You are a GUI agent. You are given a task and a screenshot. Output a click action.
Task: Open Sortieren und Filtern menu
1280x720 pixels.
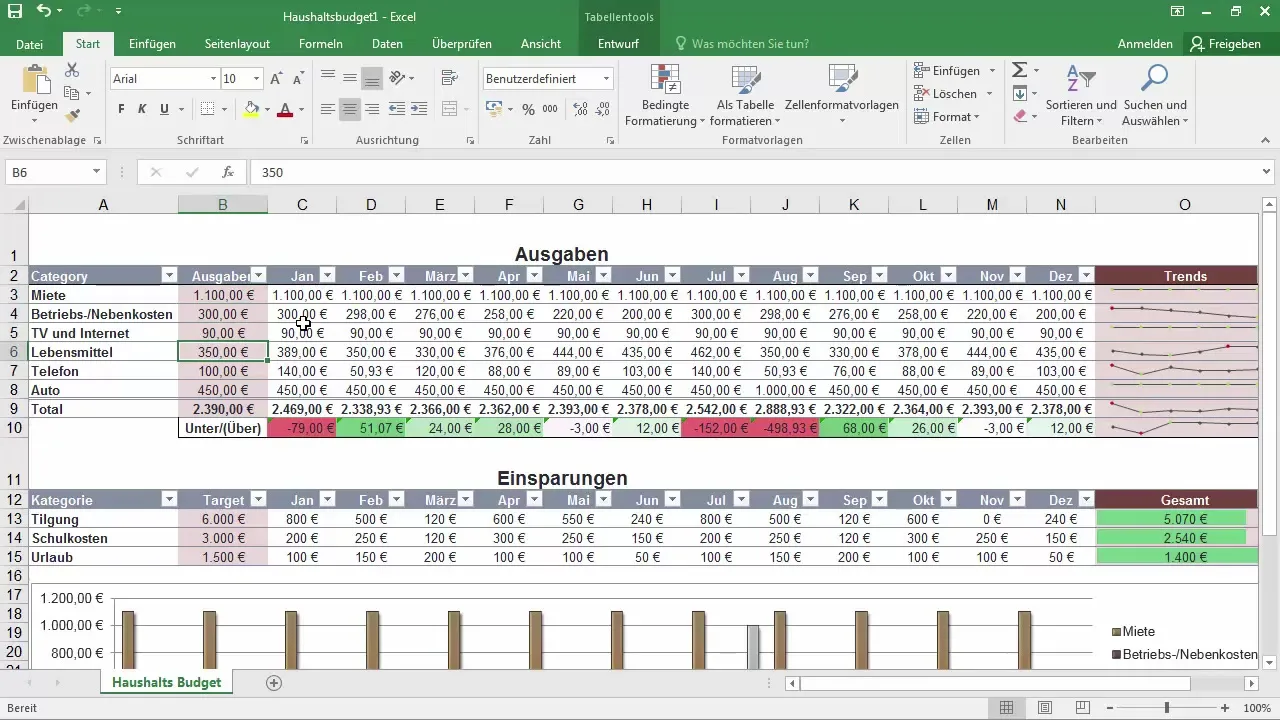click(x=1081, y=95)
